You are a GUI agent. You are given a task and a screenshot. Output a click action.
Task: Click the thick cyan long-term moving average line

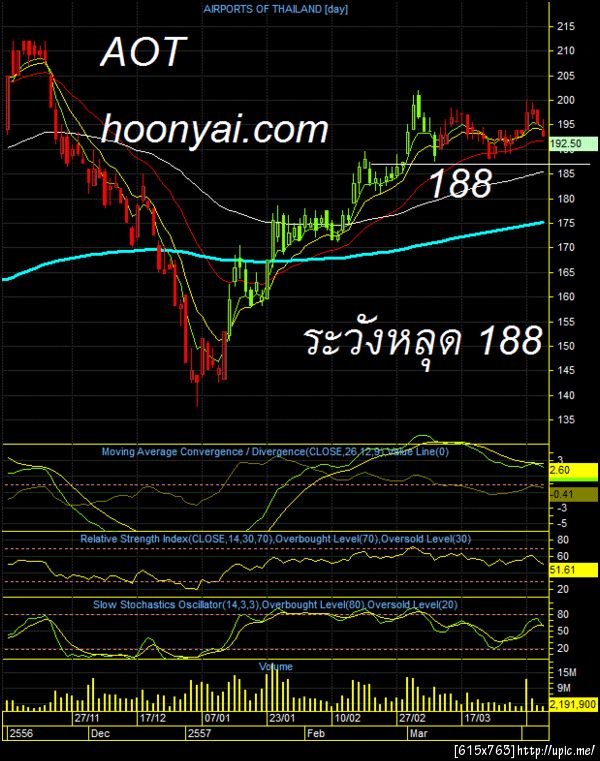pyautogui.click(x=273, y=261)
